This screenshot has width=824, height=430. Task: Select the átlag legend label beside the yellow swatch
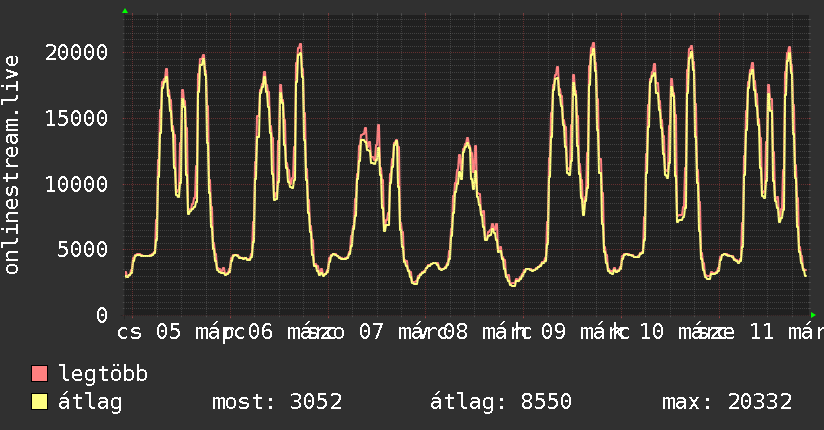point(90,402)
